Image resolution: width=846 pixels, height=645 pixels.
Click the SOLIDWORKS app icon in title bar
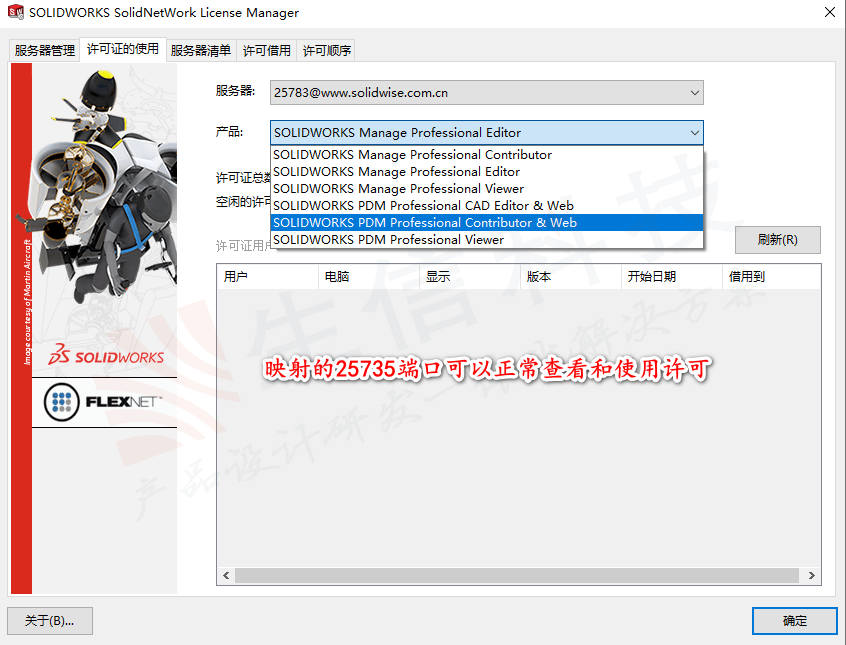(x=16, y=12)
